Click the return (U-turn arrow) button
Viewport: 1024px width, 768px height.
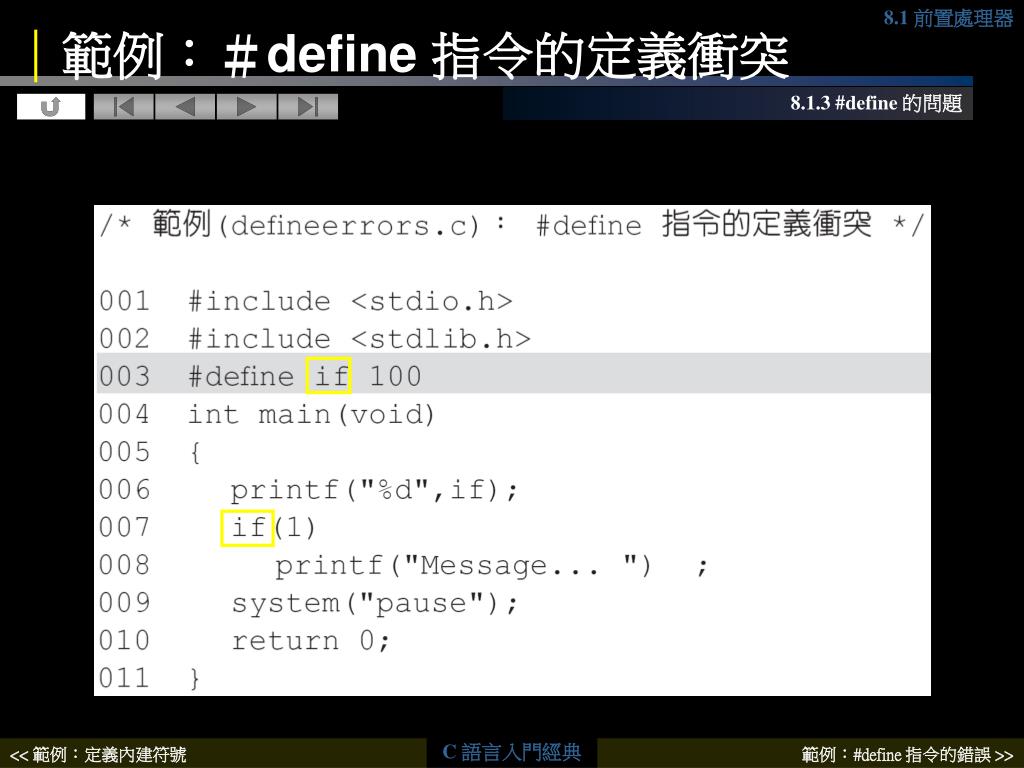[x=51, y=106]
